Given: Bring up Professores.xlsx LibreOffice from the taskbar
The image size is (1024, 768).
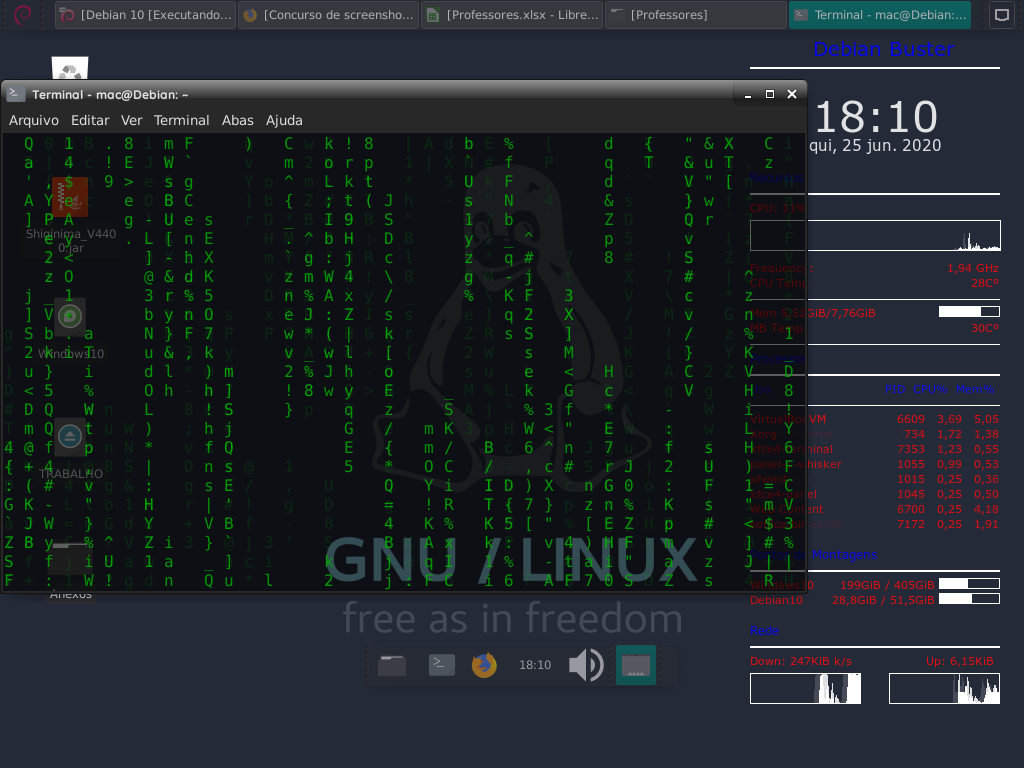Looking at the screenshot, I should pos(512,15).
